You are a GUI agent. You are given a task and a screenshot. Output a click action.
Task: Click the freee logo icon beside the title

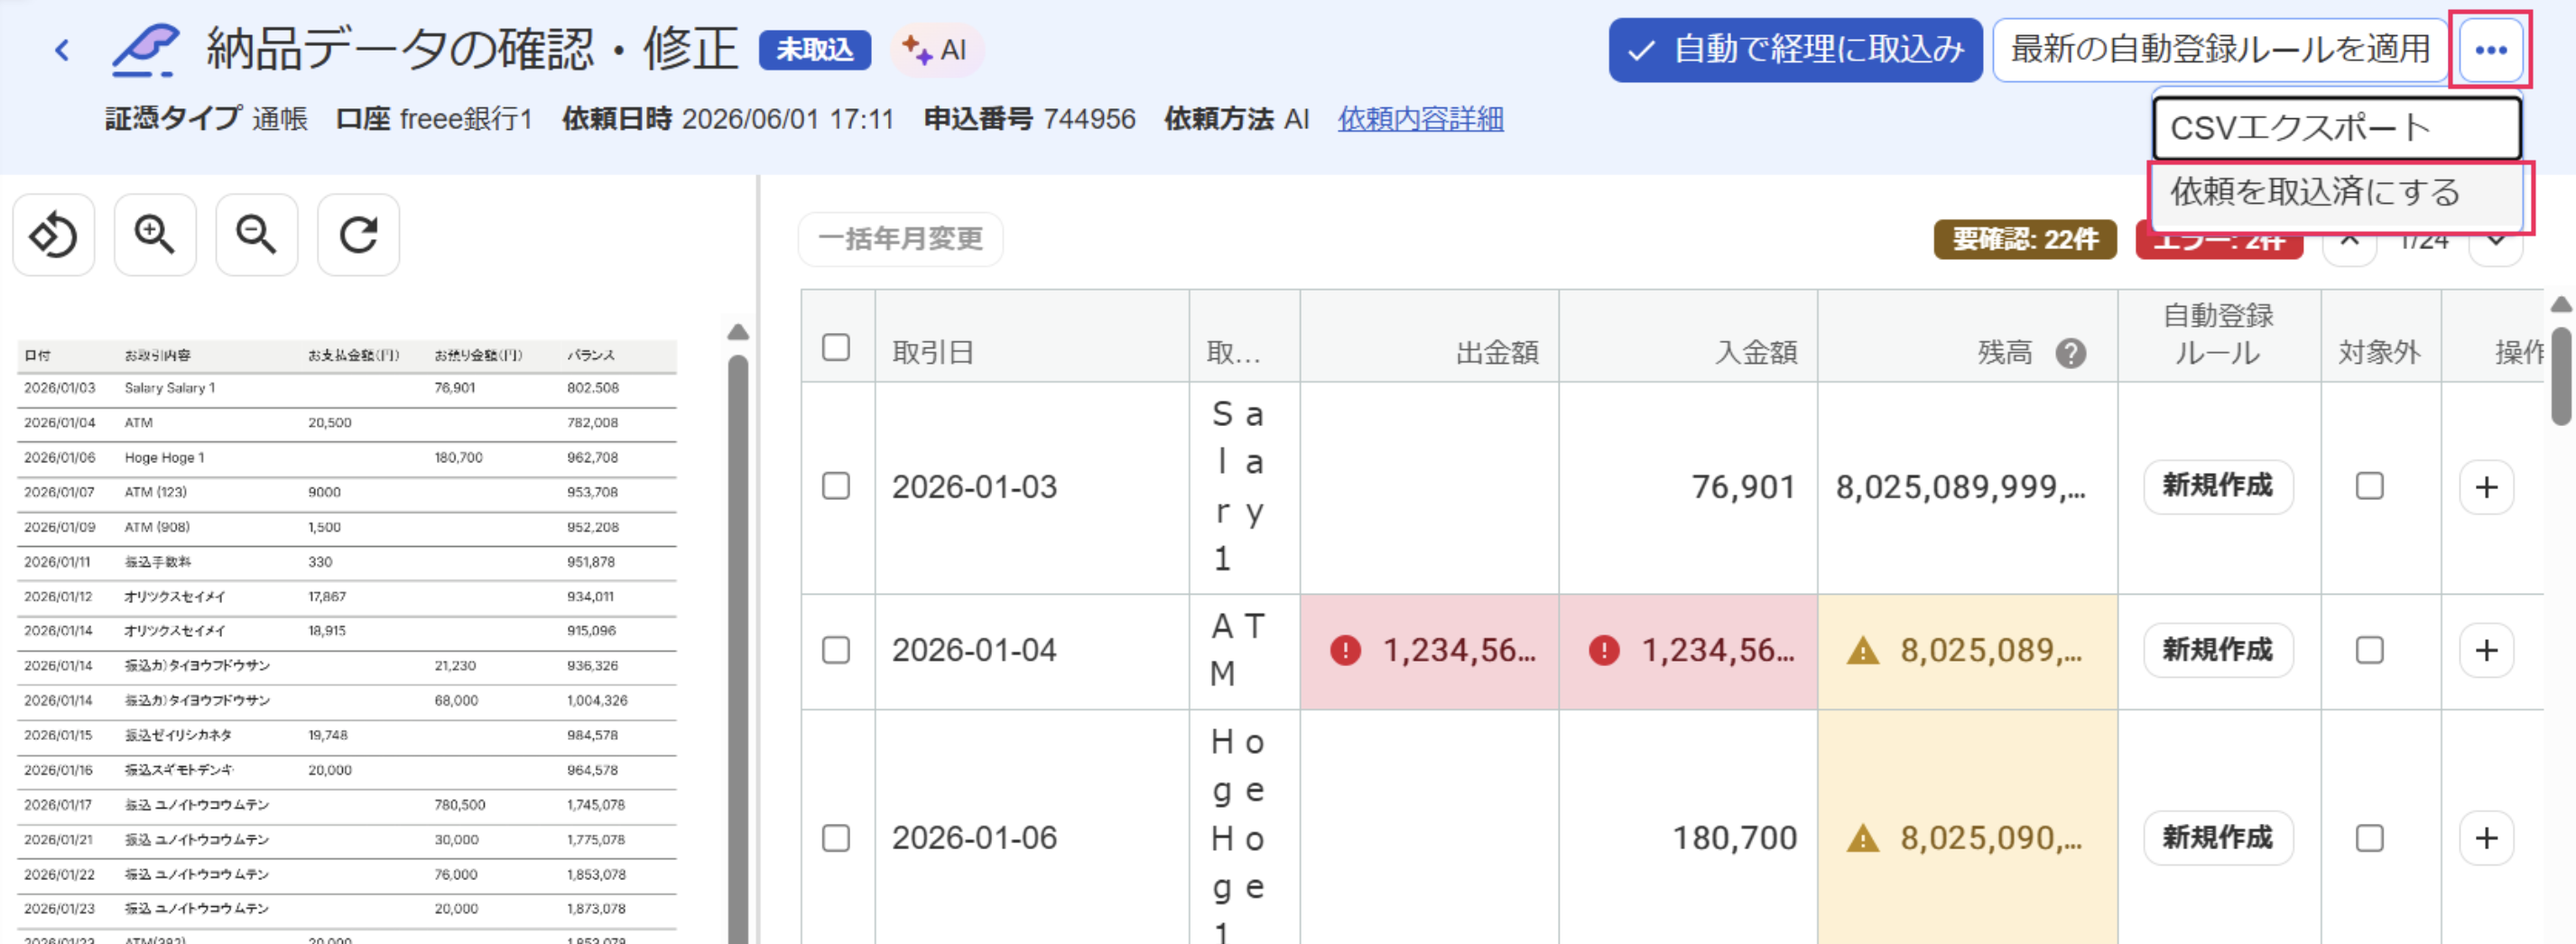146,50
